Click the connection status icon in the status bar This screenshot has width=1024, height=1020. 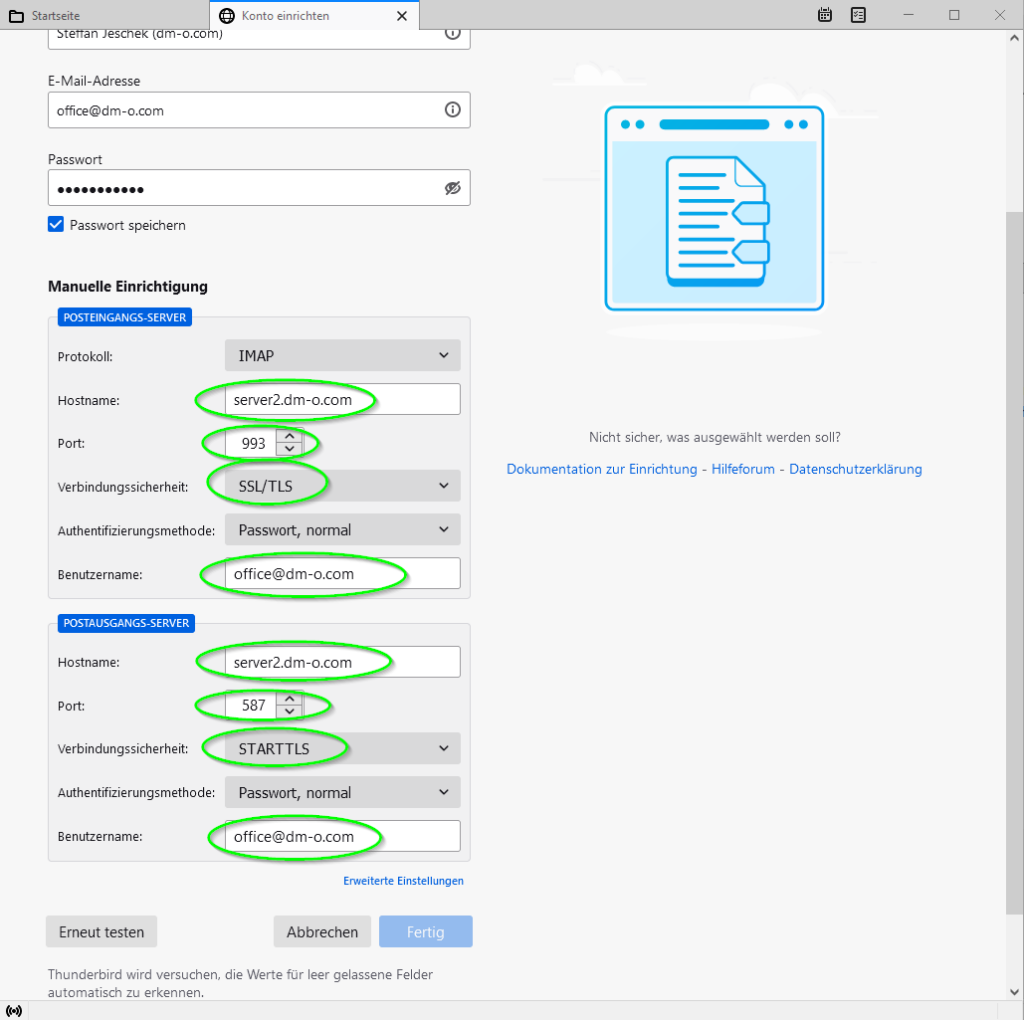pyautogui.click(x=14, y=1010)
